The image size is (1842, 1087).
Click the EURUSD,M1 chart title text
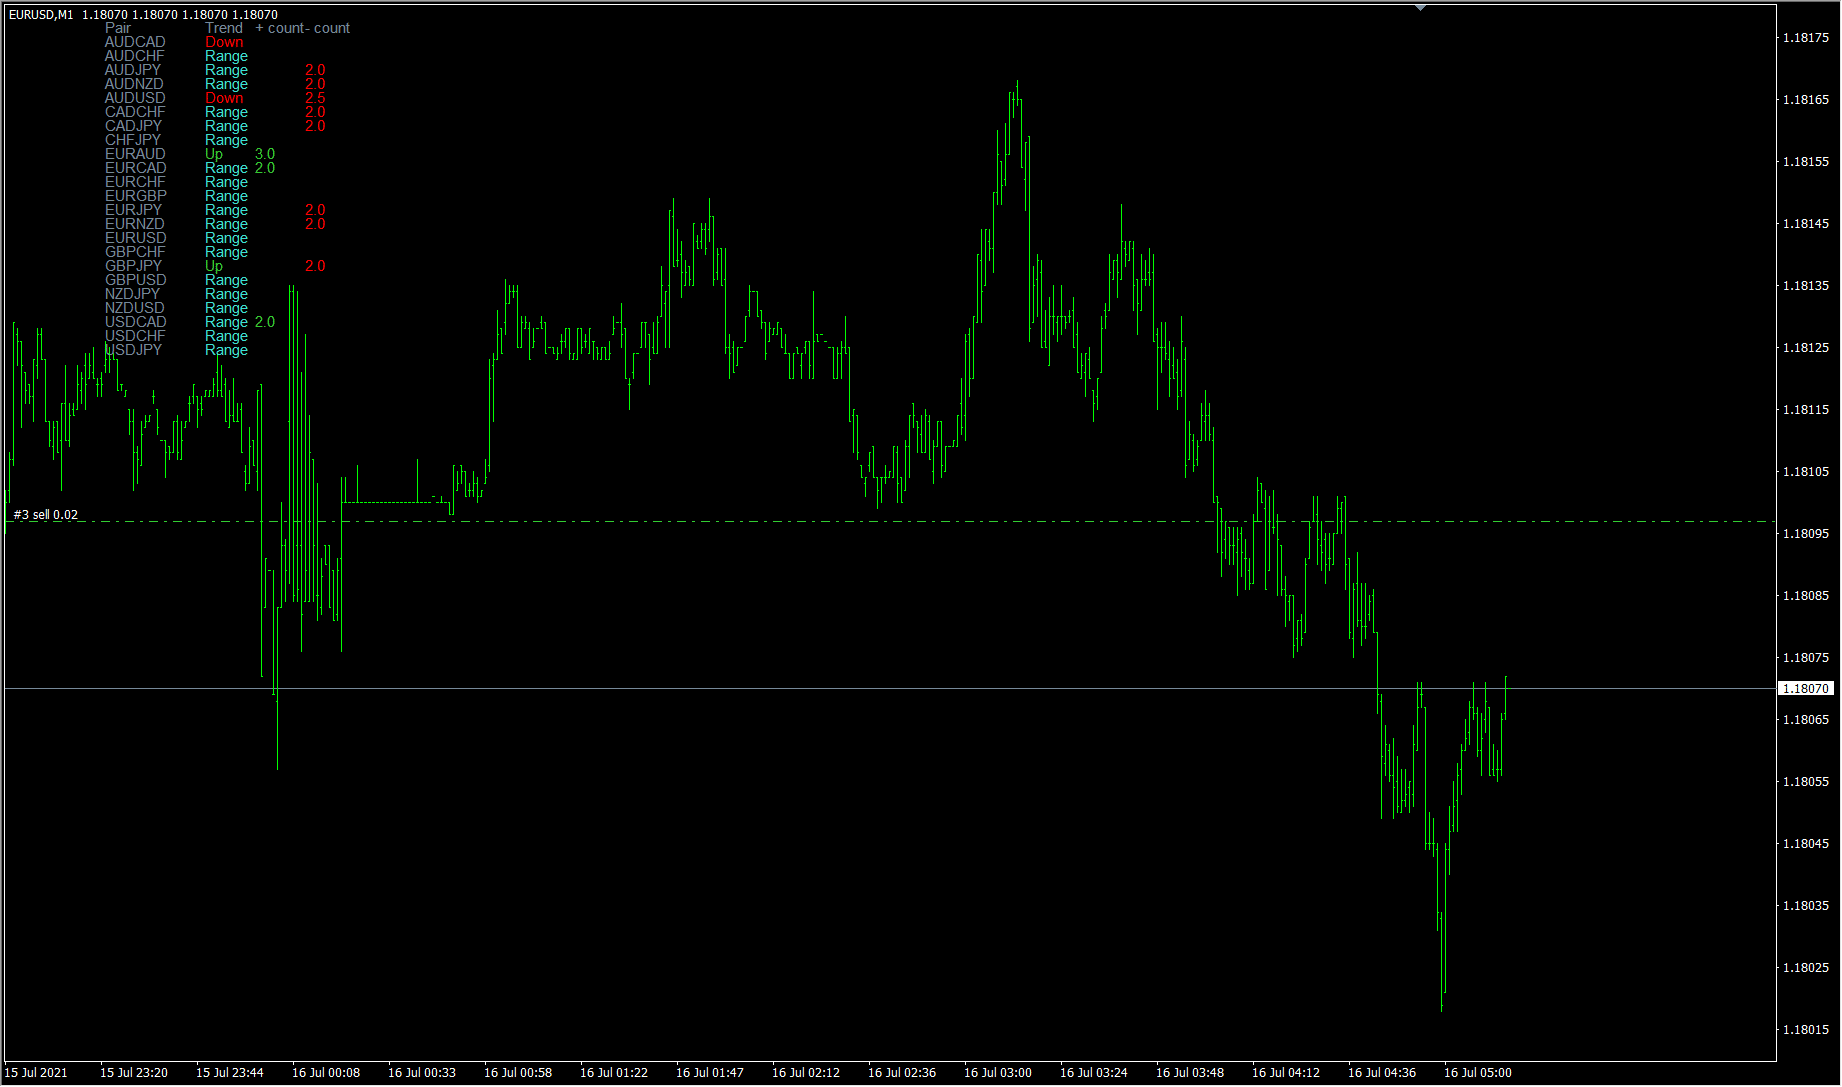point(41,15)
